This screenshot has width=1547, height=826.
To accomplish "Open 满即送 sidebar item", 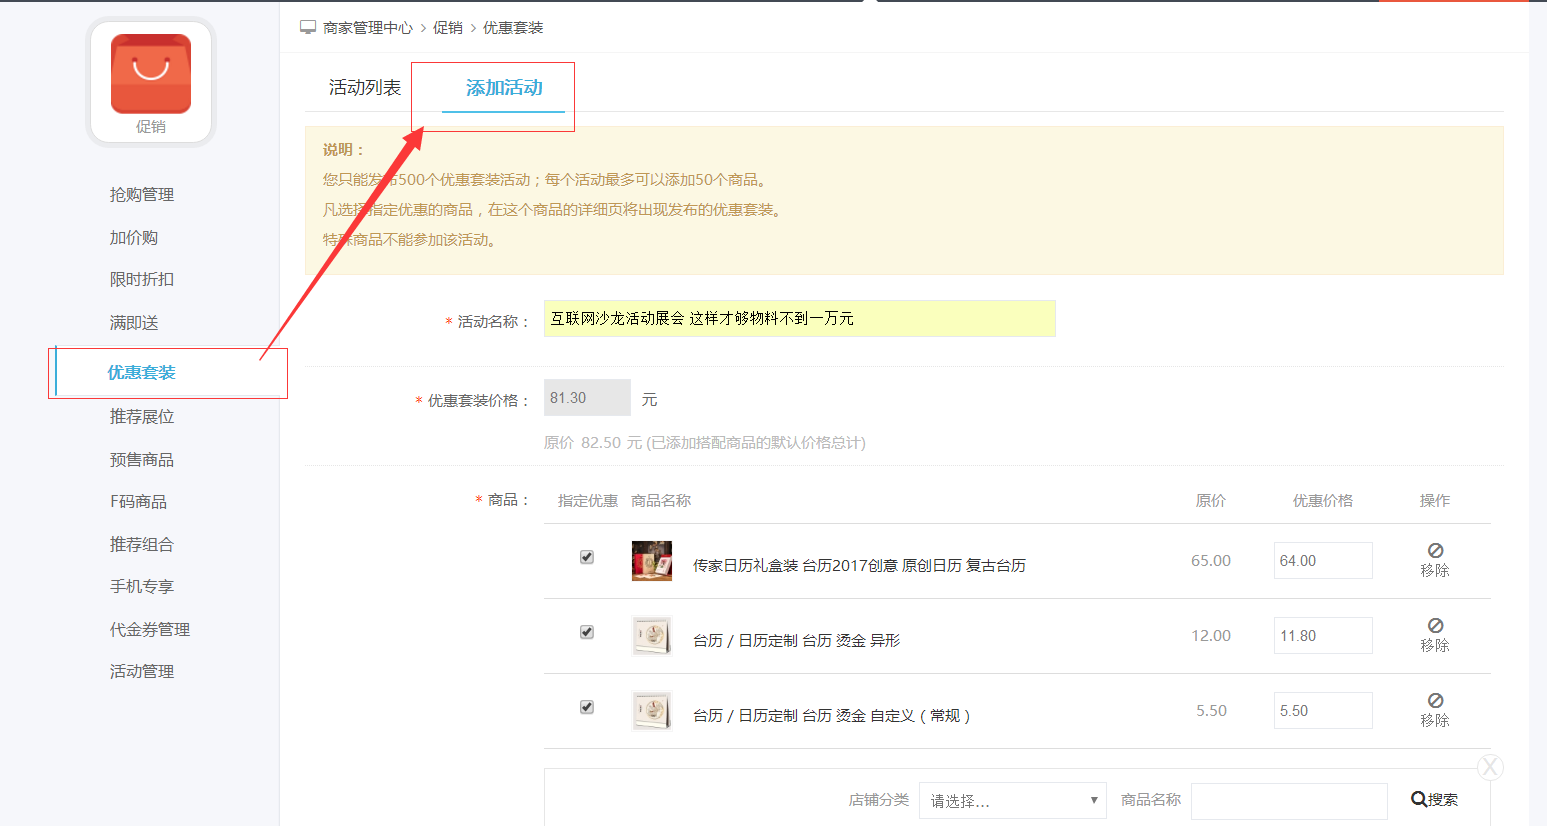I will 134,323.
